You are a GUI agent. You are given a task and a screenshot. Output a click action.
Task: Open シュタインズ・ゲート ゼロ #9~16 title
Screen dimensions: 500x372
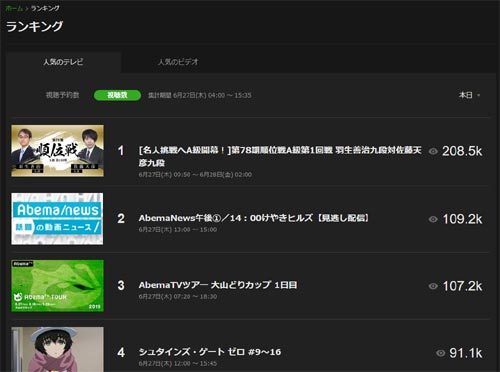[210, 352]
